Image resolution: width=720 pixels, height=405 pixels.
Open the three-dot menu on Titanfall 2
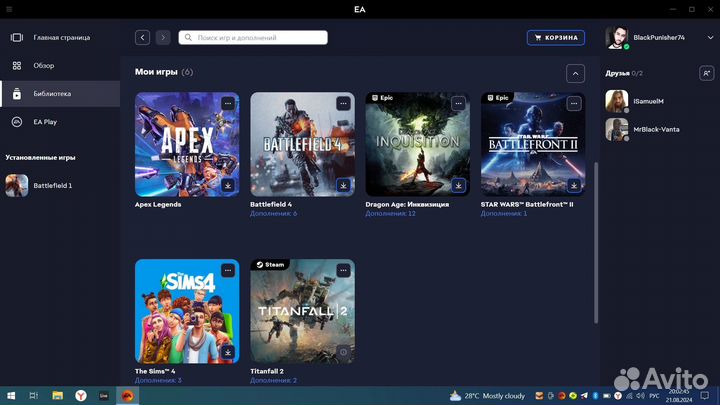[x=343, y=270]
